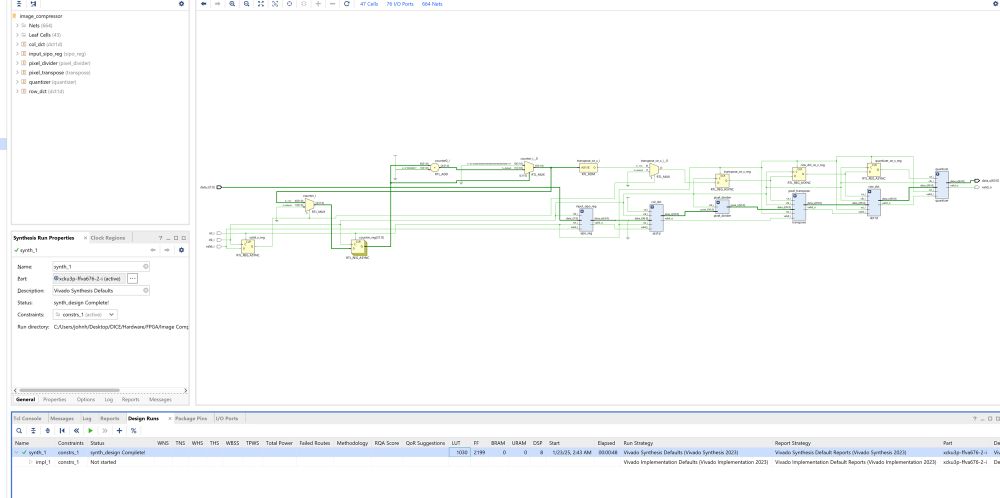Click the LUT value 1030 cell

(x=459, y=452)
